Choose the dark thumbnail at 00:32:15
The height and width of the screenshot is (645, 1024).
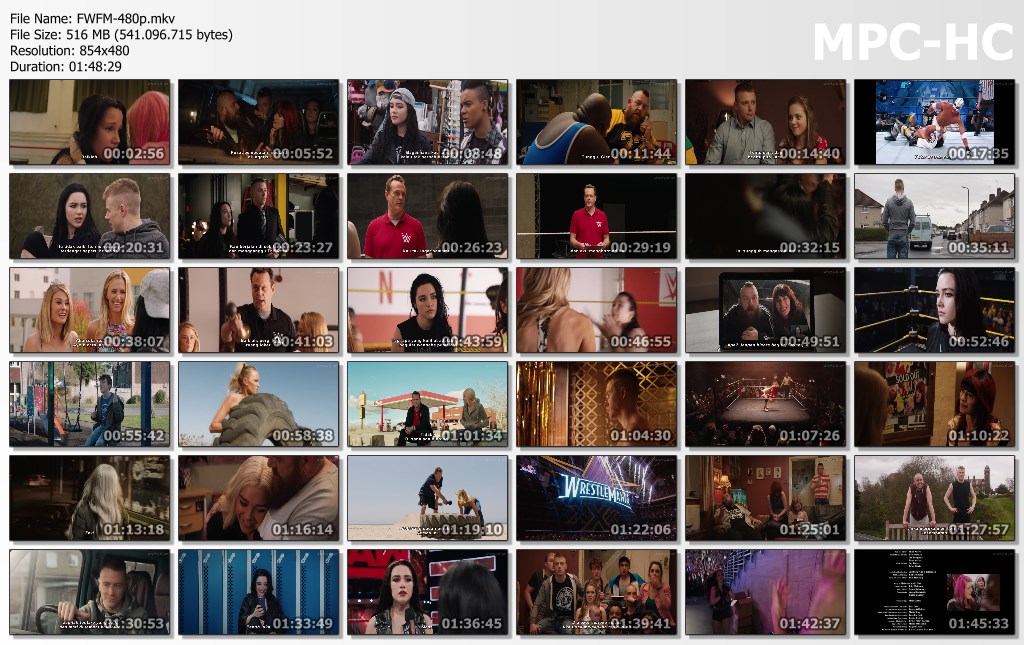[765, 216]
